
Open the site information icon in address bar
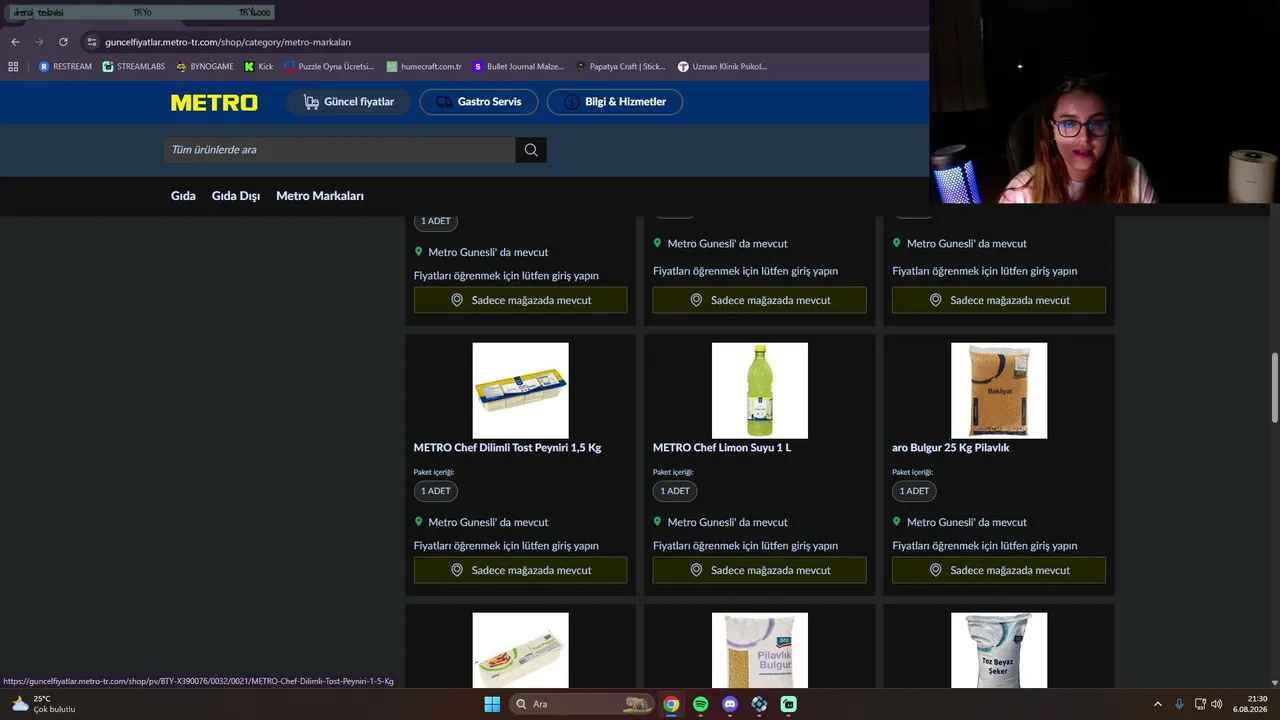[92, 42]
